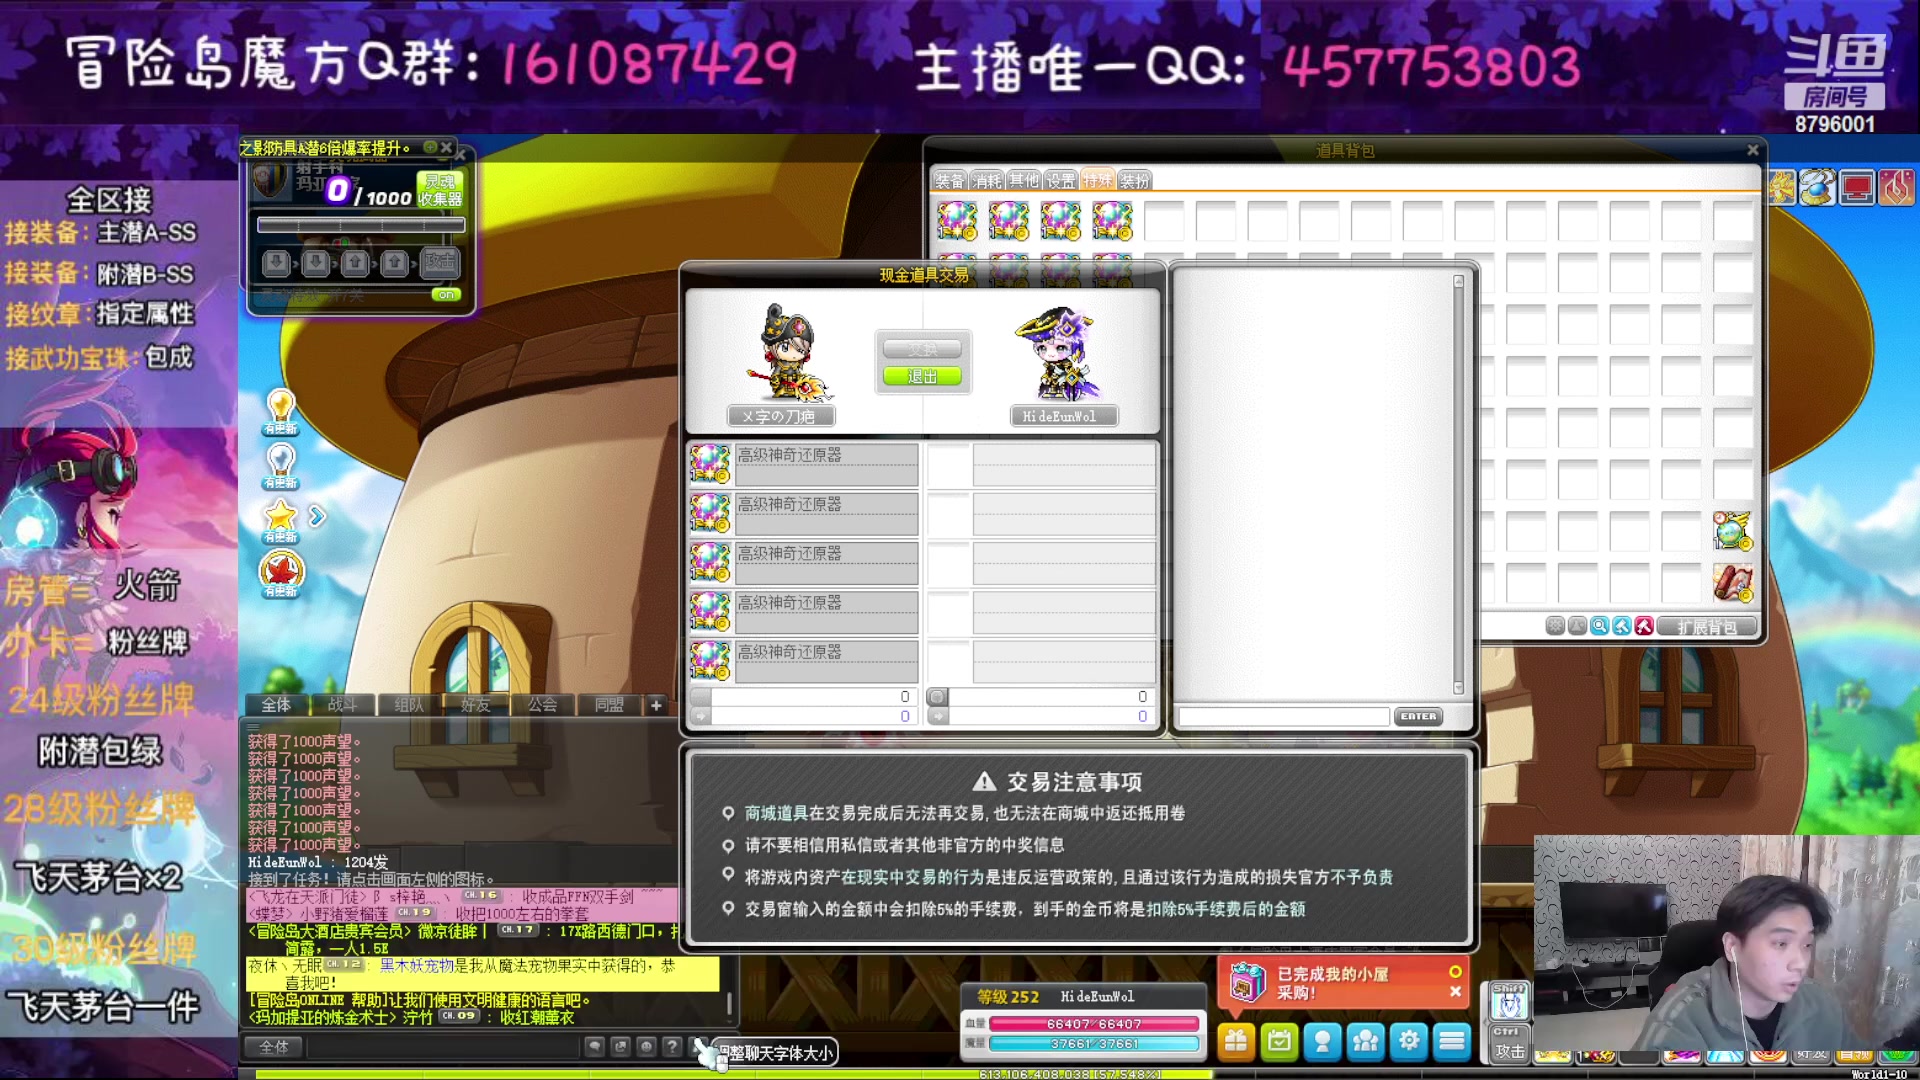
Task: Click the blue hammer icon in backpack
Action: pos(1621,626)
